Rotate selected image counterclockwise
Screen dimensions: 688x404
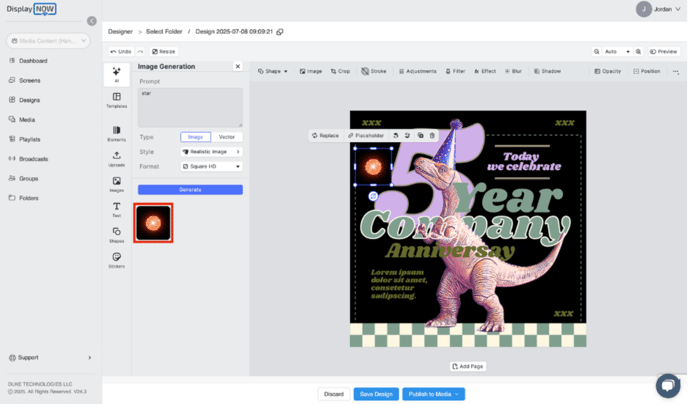(396, 136)
